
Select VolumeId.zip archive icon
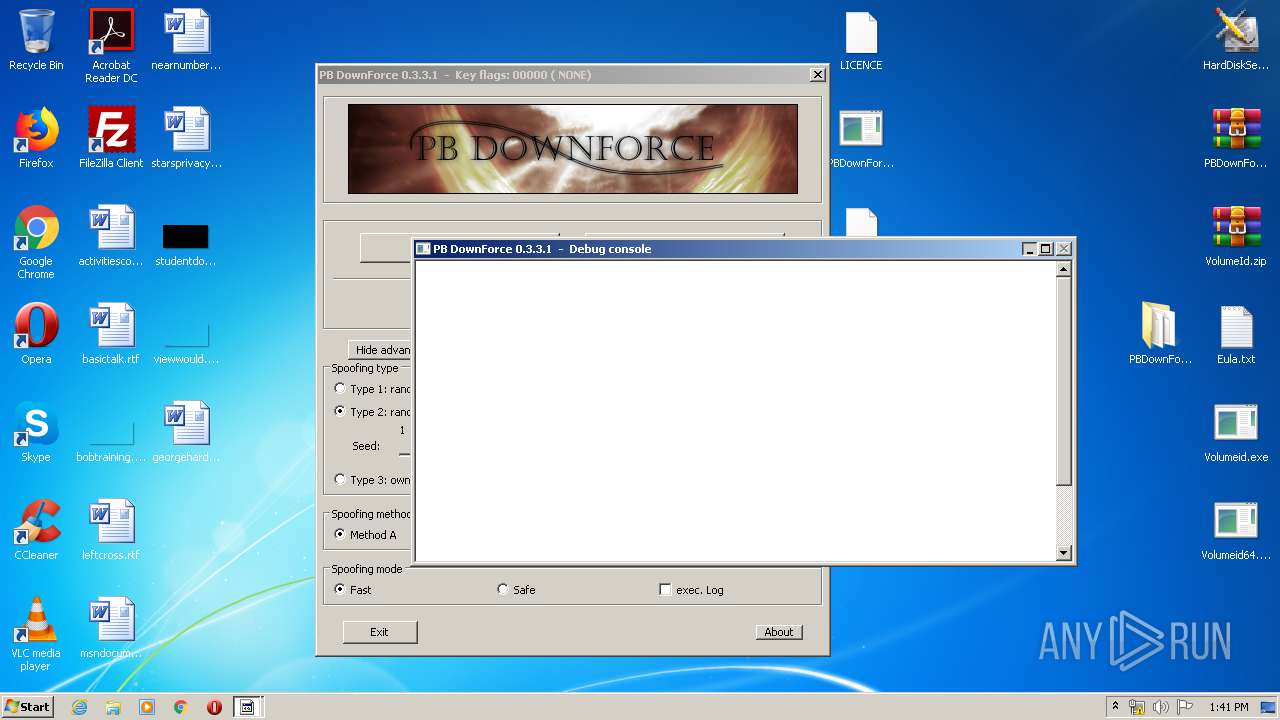point(1236,237)
